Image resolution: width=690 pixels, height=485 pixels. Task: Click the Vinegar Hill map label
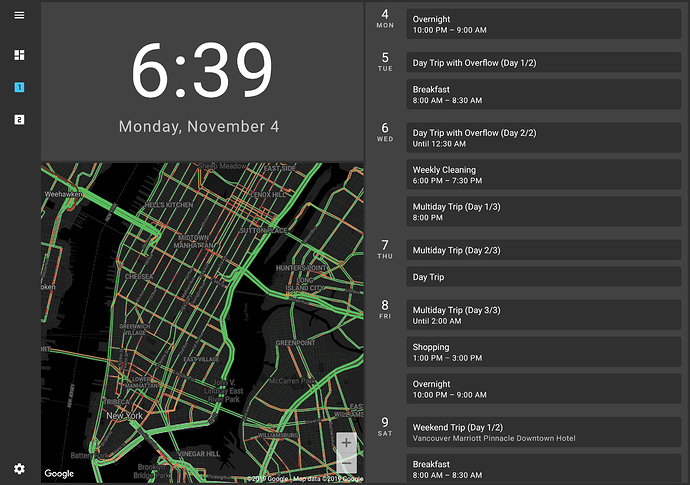click(x=198, y=453)
